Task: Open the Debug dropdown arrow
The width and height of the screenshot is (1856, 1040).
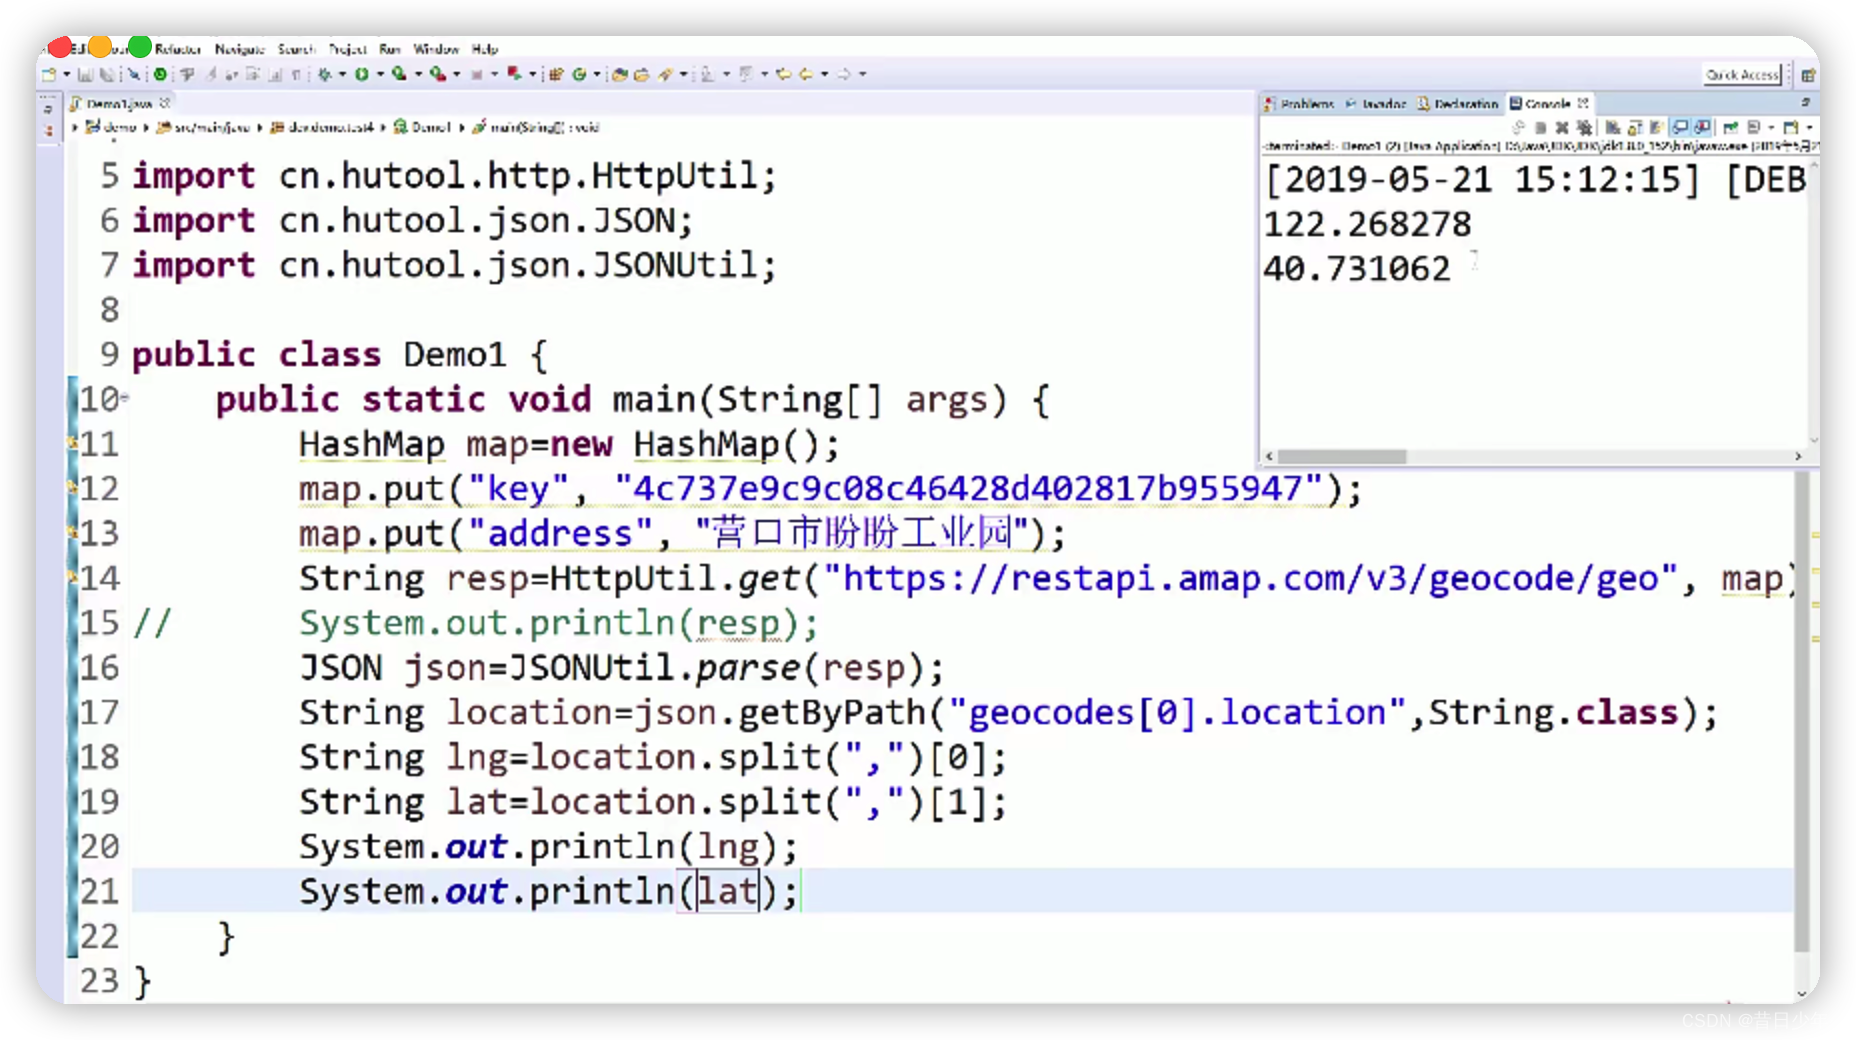Action: pos(342,74)
